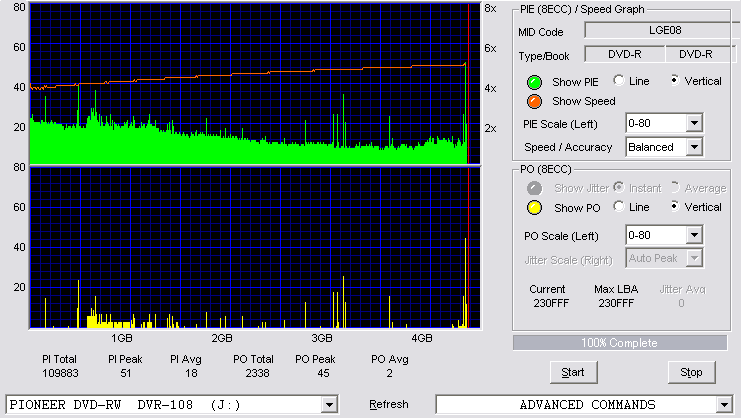Expand the ADVANCED COMMANDS dropdown arrow
This screenshot has height=418, width=741.
point(724,405)
